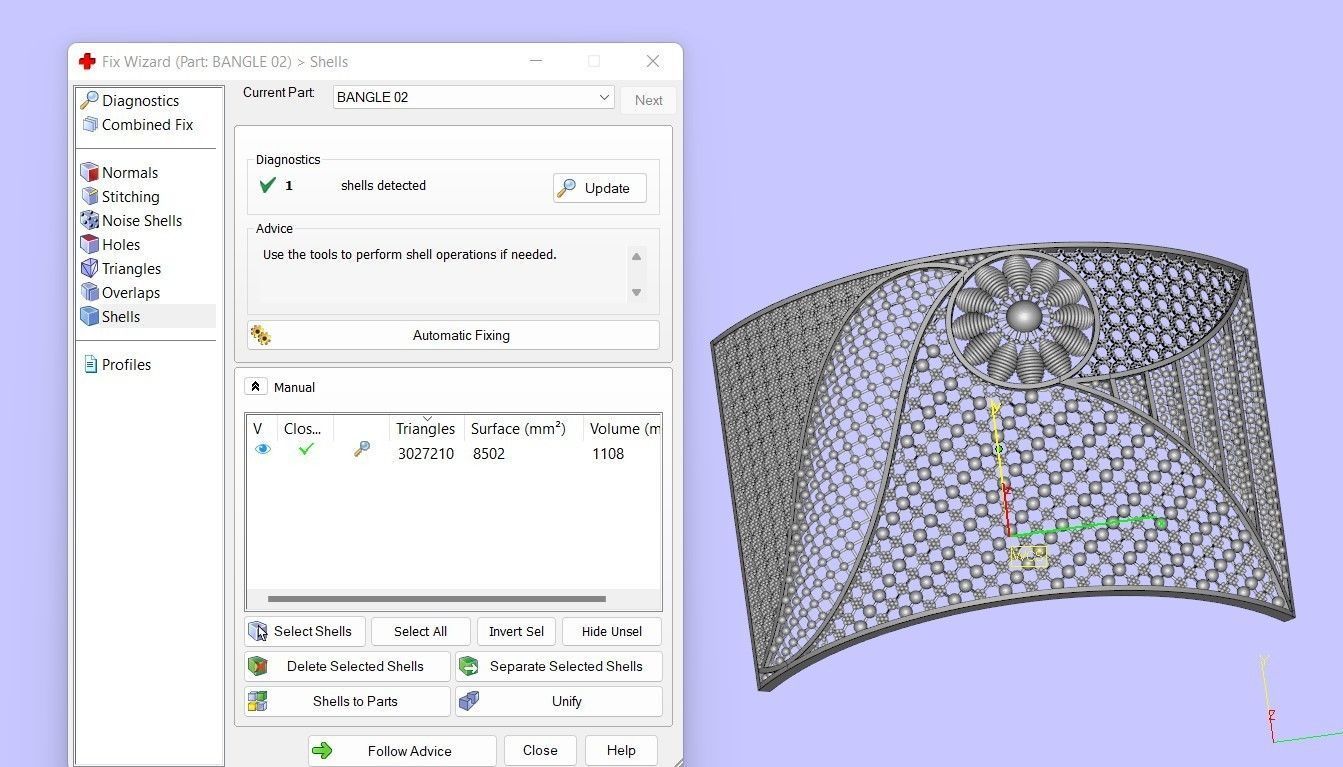Click the Close button at bottom
The image size is (1343, 767).
click(x=540, y=750)
